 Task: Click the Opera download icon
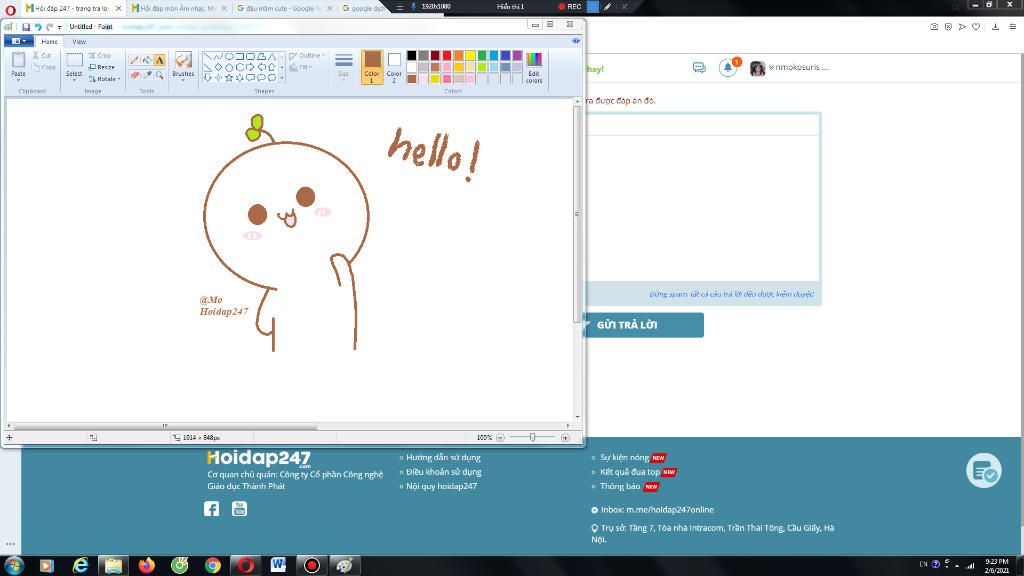pos(995,27)
